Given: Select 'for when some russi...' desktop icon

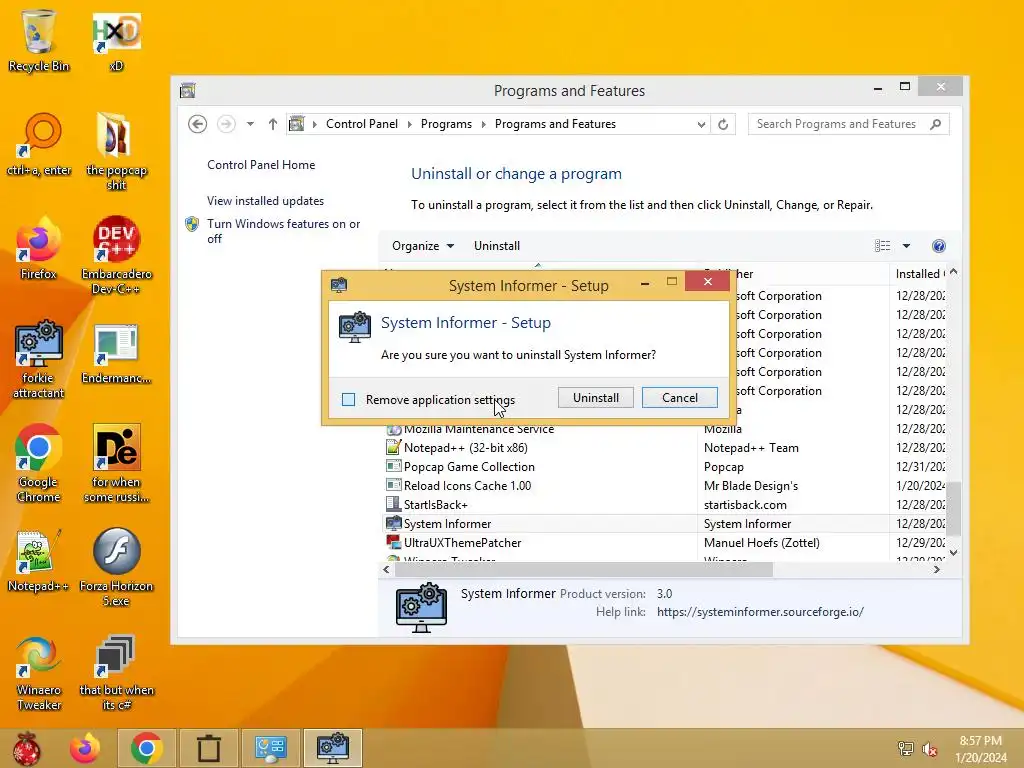Looking at the screenshot, I should [x=116, y=463].
